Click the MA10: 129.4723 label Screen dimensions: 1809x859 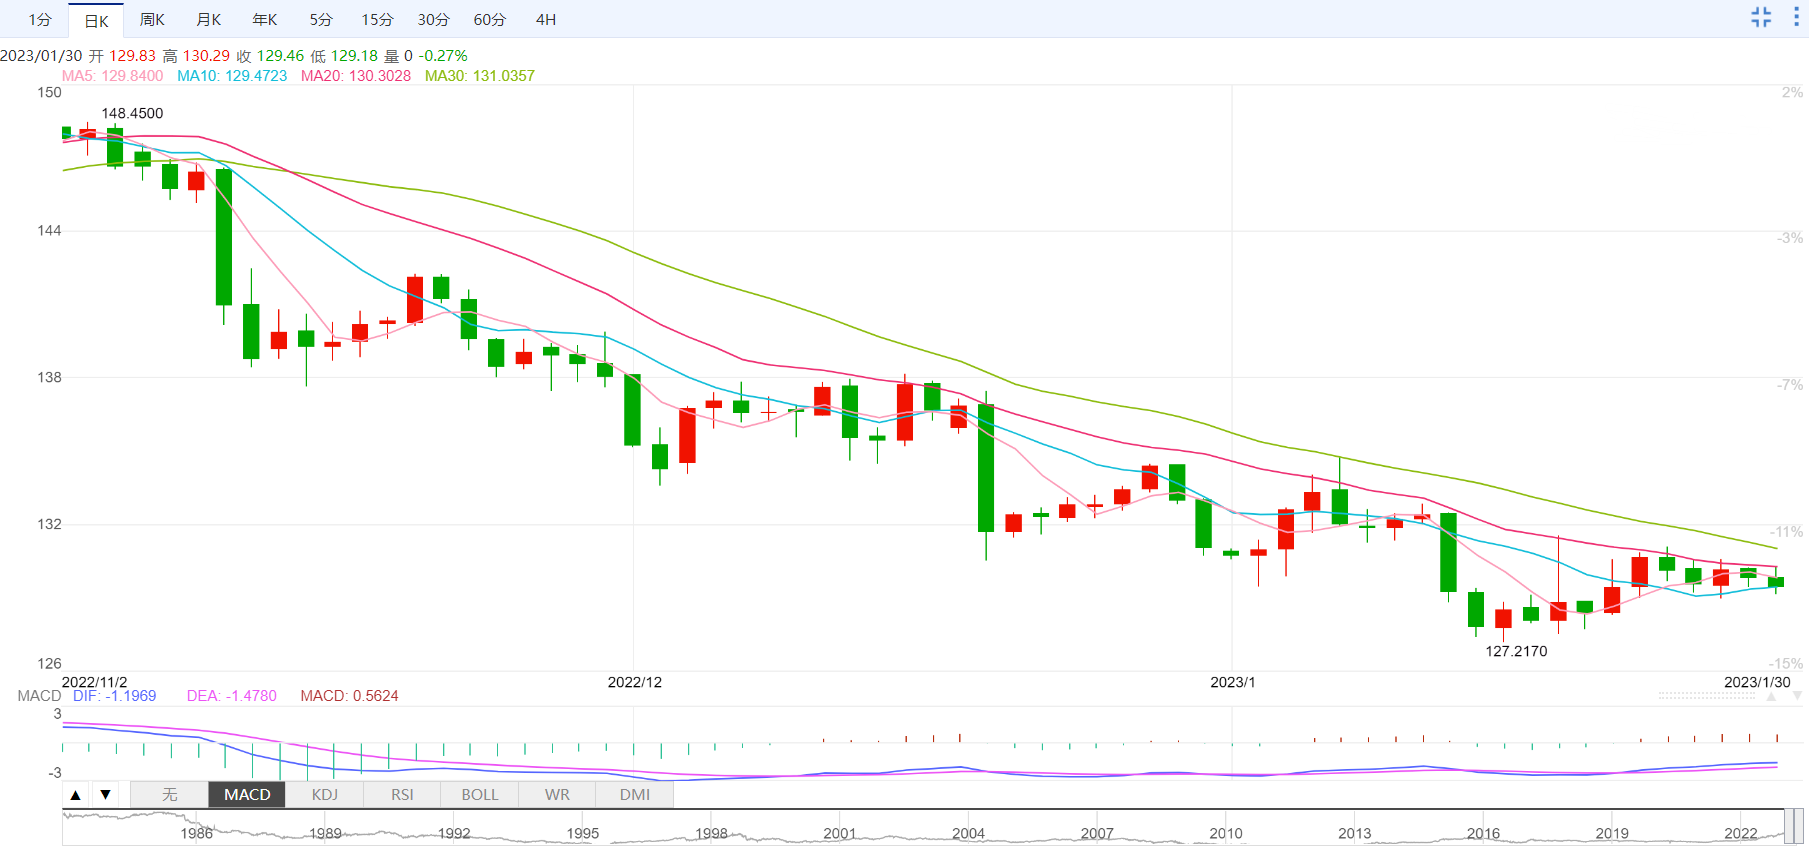(x=232, y=76)
